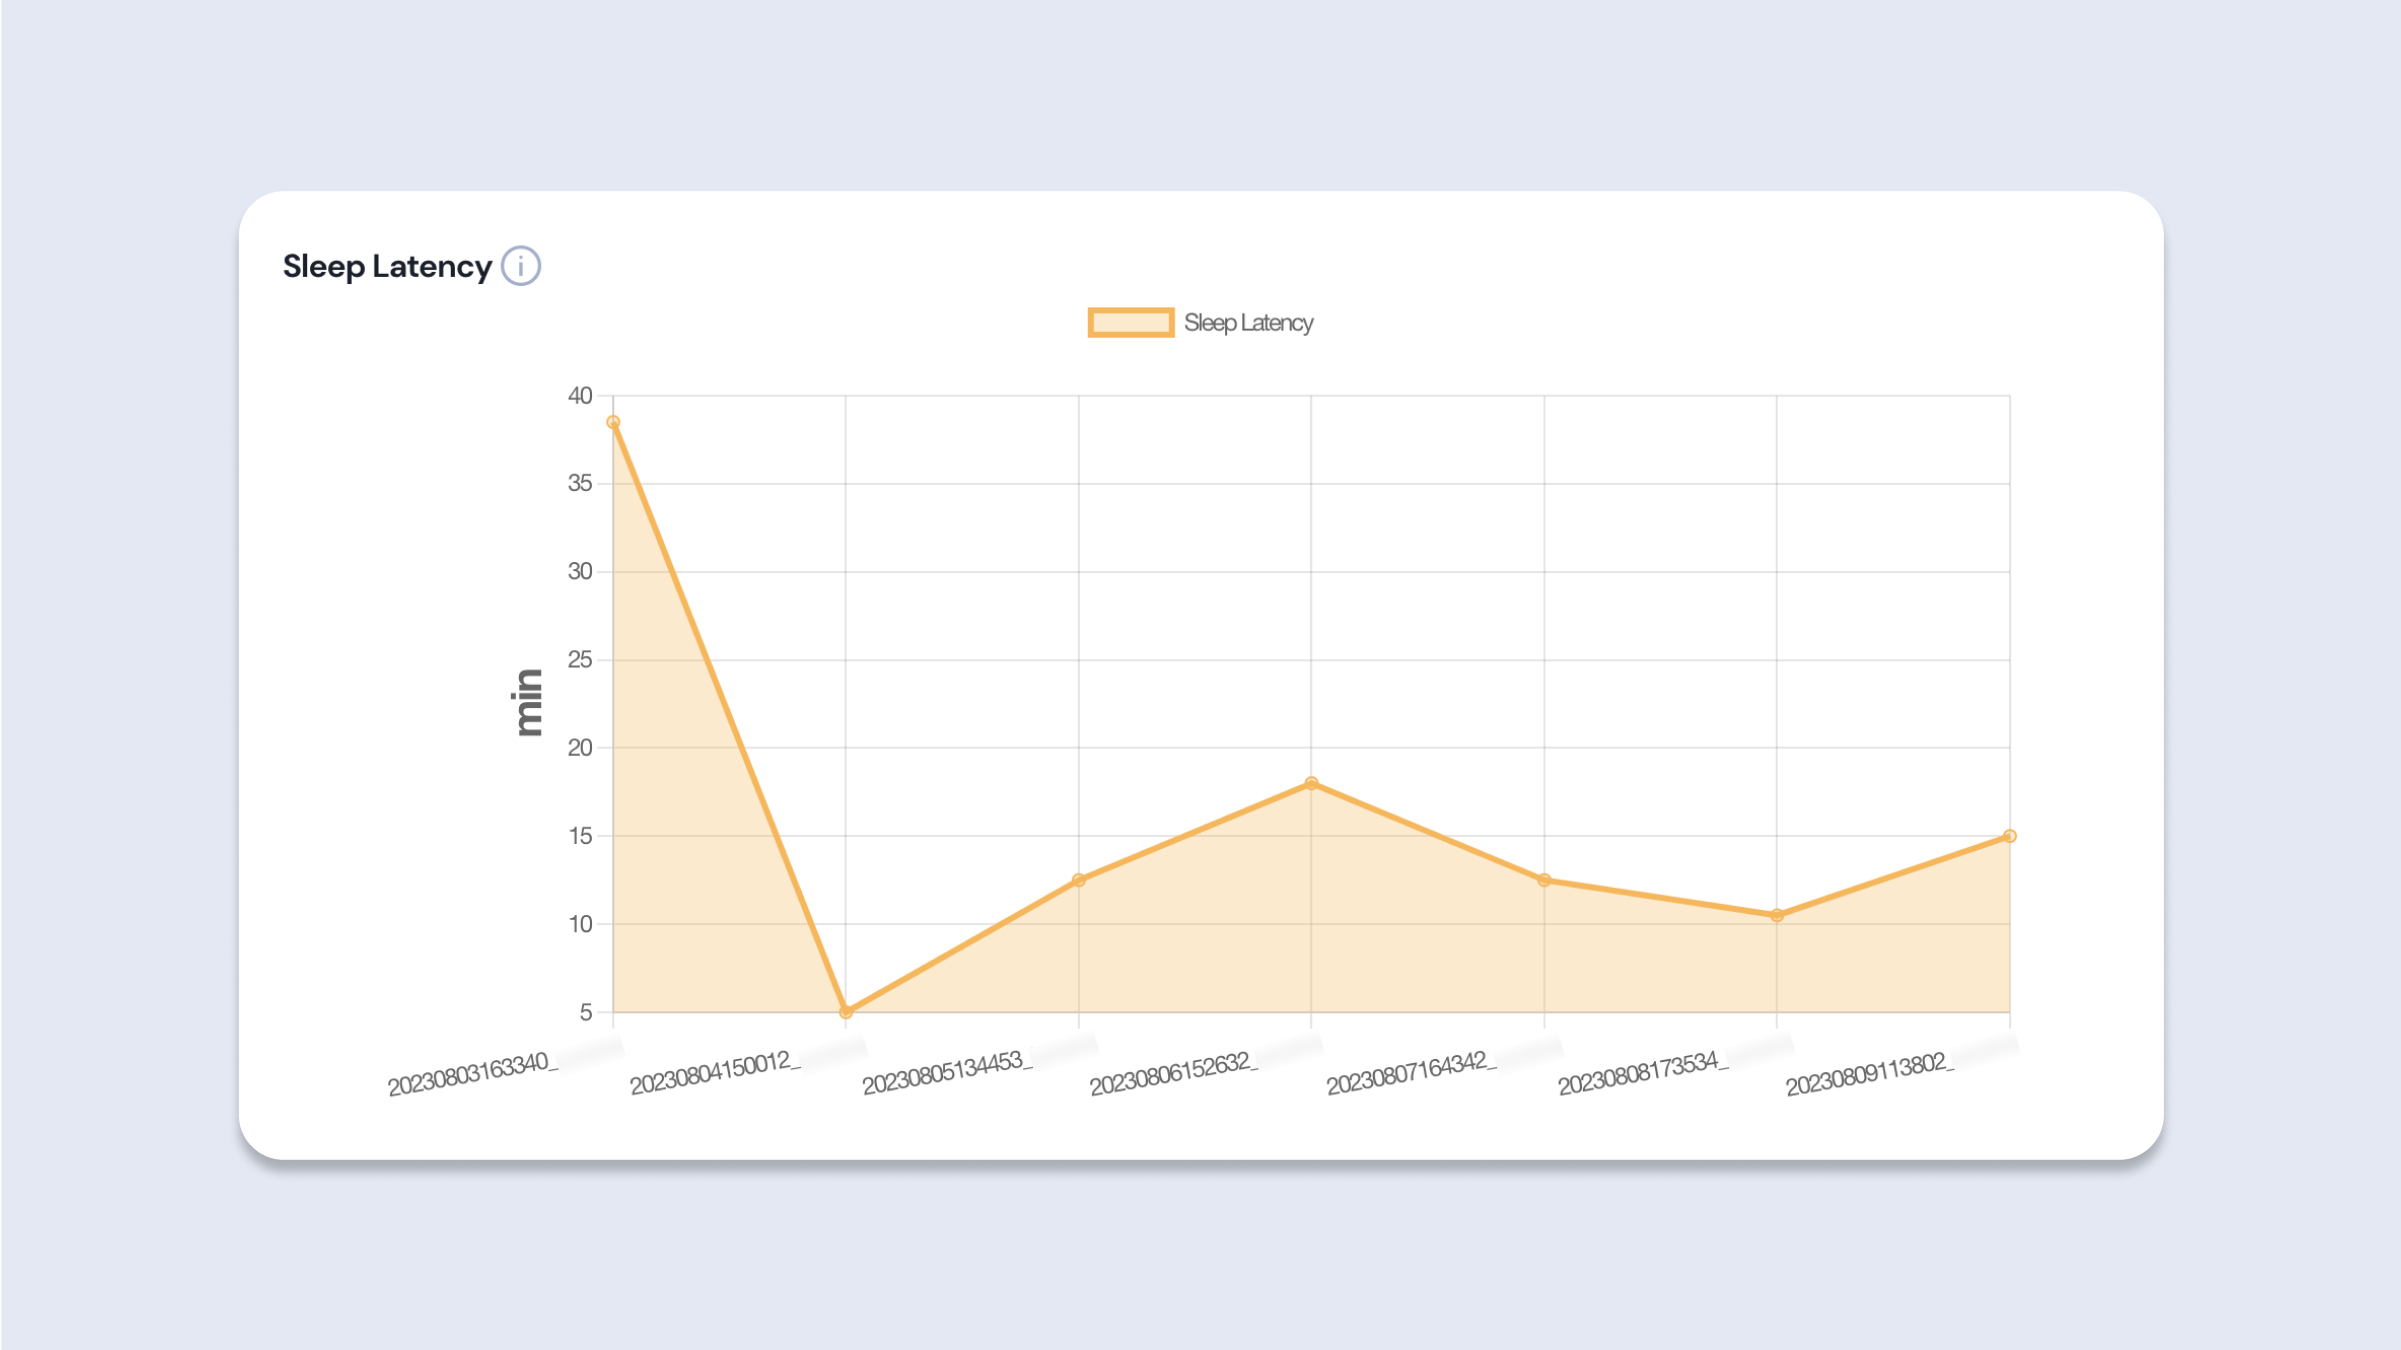Select data point for 20230803163340
2401x1350 pixels.
(613, 422)
